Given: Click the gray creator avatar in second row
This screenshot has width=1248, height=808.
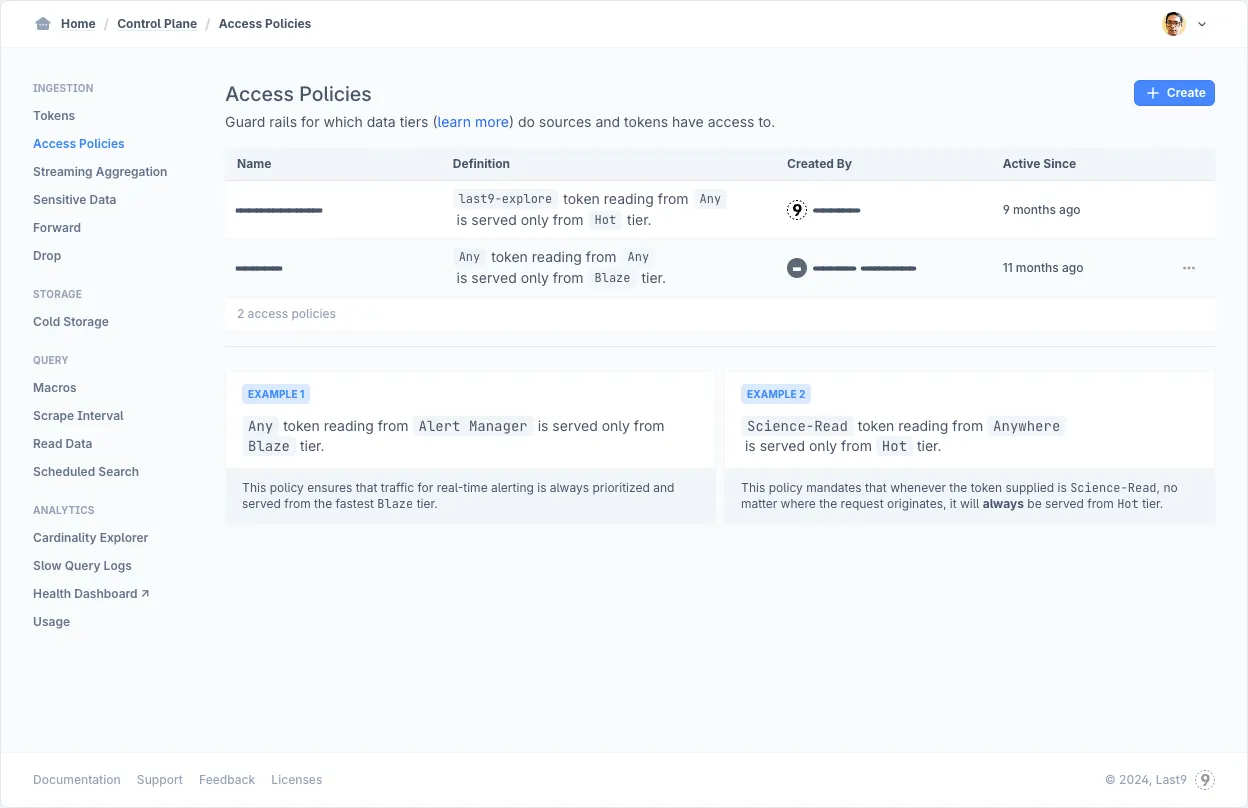Looking at the screenshot, I should 797,268.
